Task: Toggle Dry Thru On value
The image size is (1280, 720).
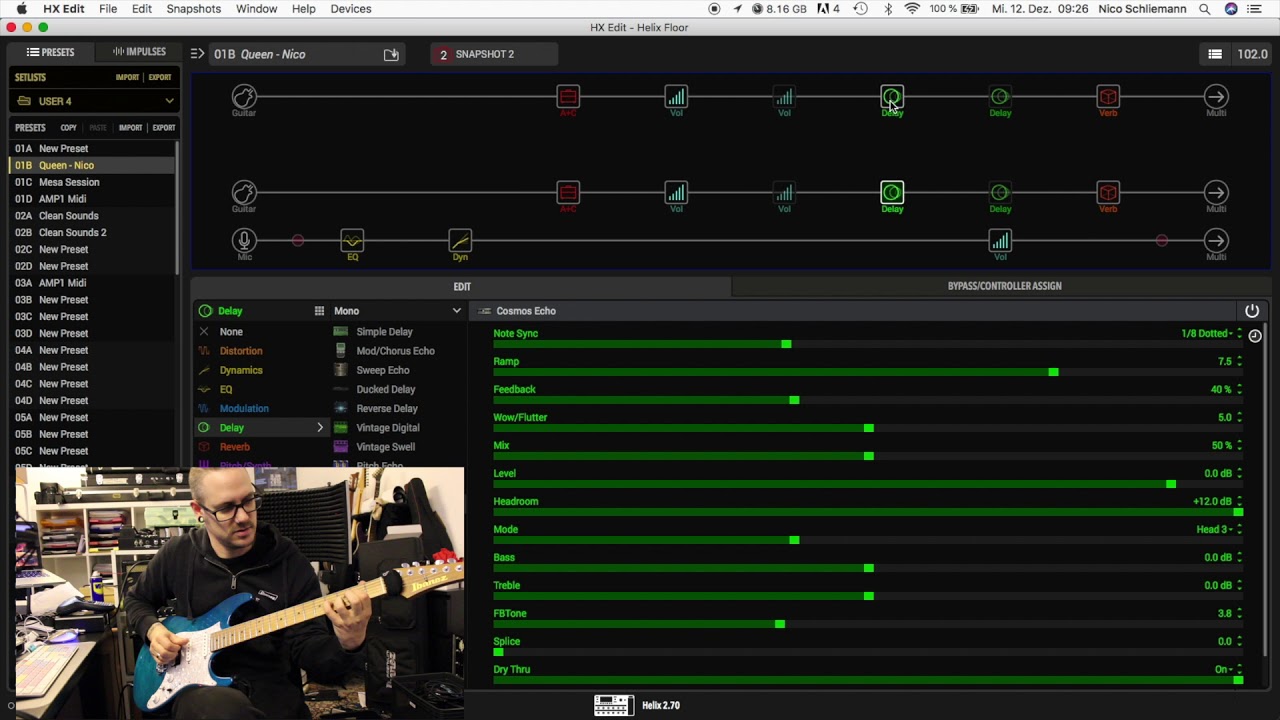Action: (x=1225, y=670)
